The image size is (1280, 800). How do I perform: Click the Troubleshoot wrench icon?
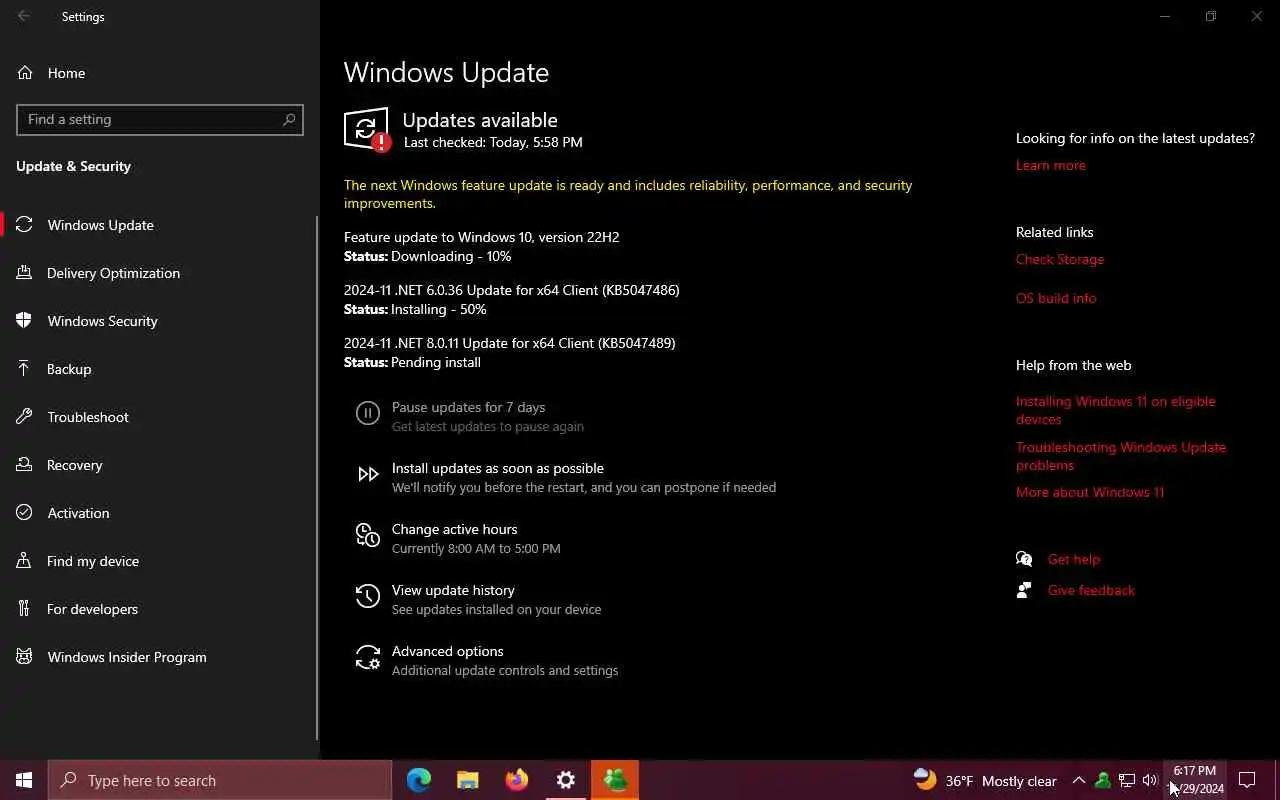[25, 417]
